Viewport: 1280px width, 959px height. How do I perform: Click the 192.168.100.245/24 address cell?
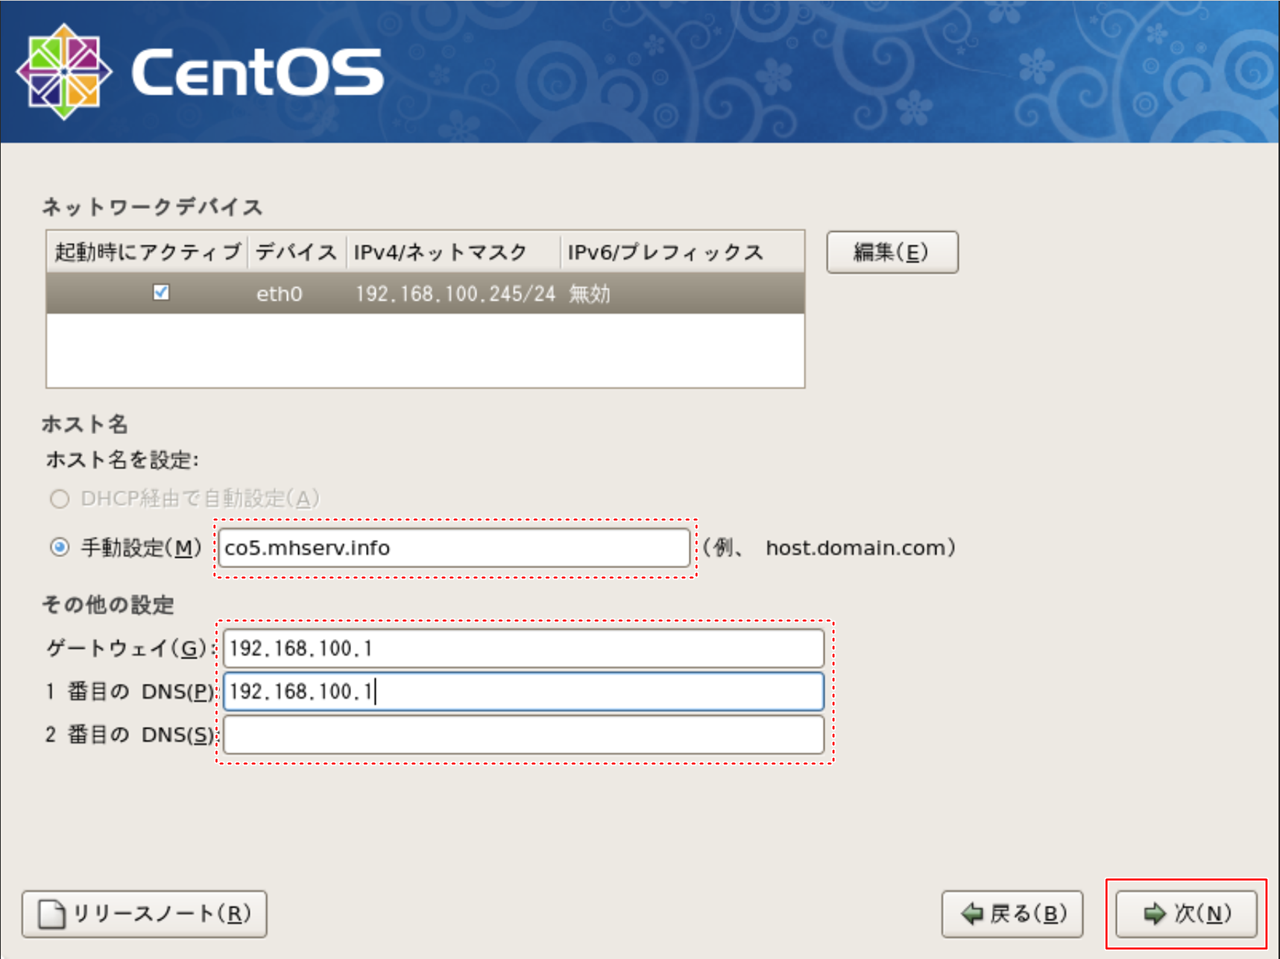tap(455, 294)
